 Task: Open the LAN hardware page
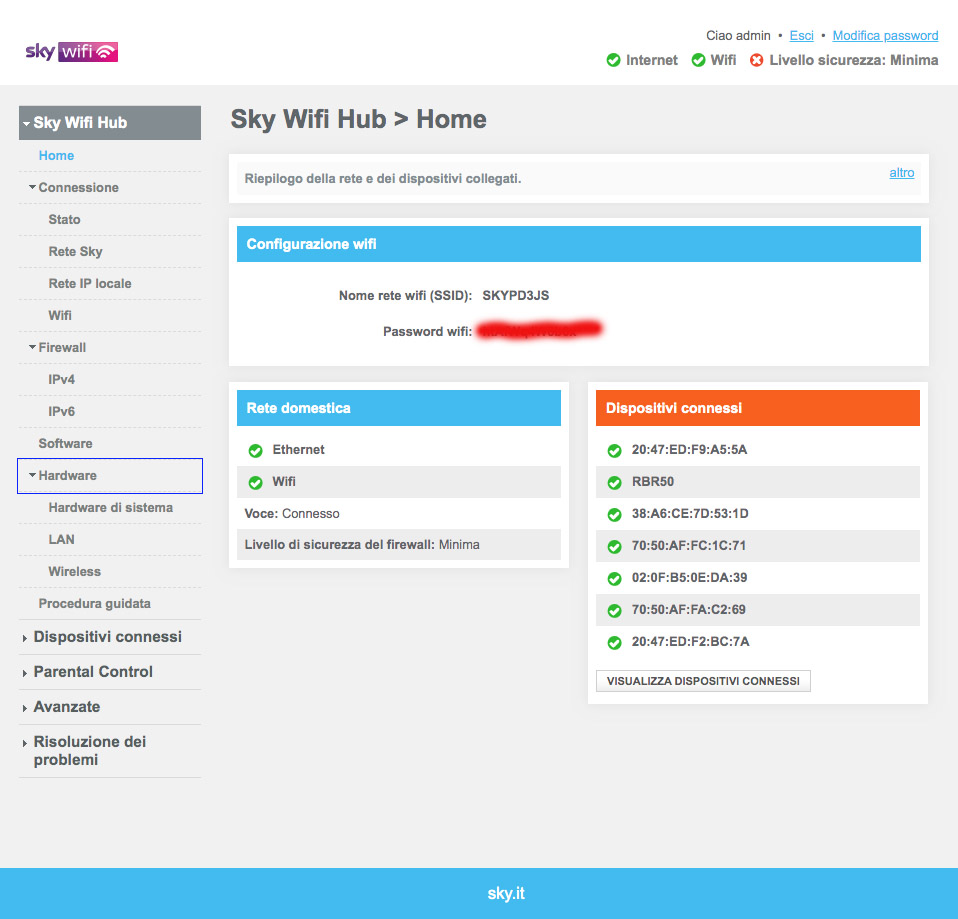[x=62, y=540]
